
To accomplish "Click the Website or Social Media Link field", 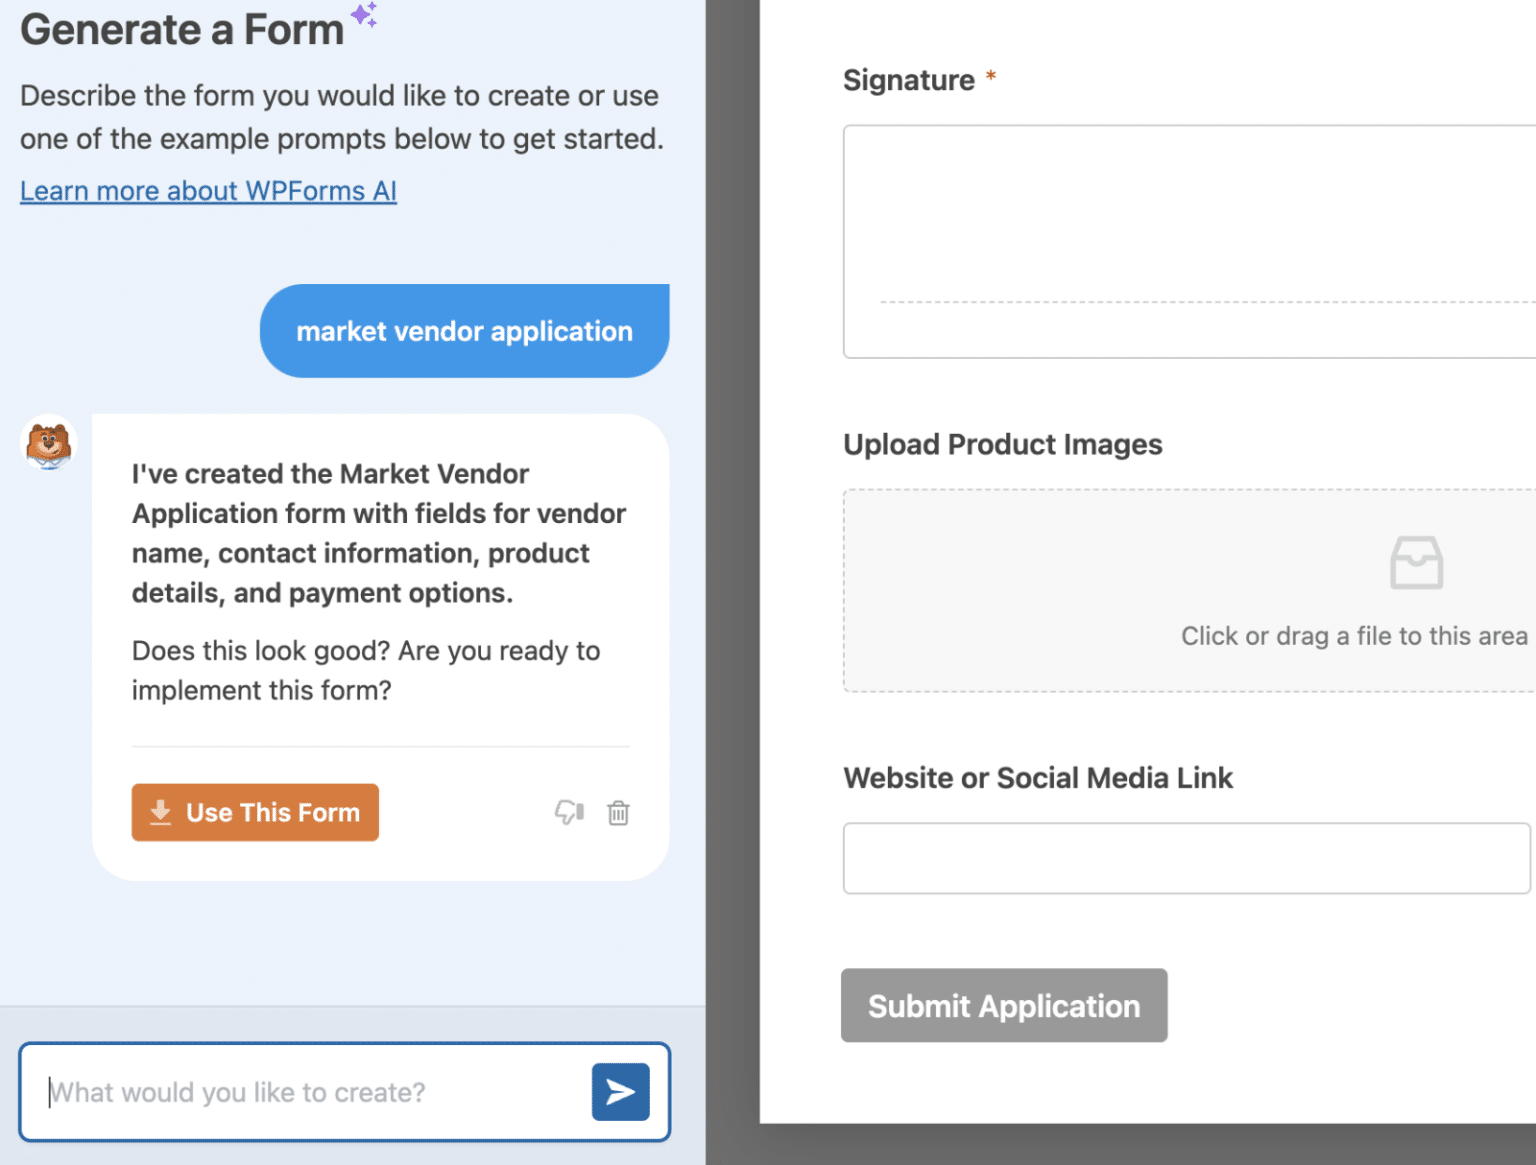I will [1185, 858].
